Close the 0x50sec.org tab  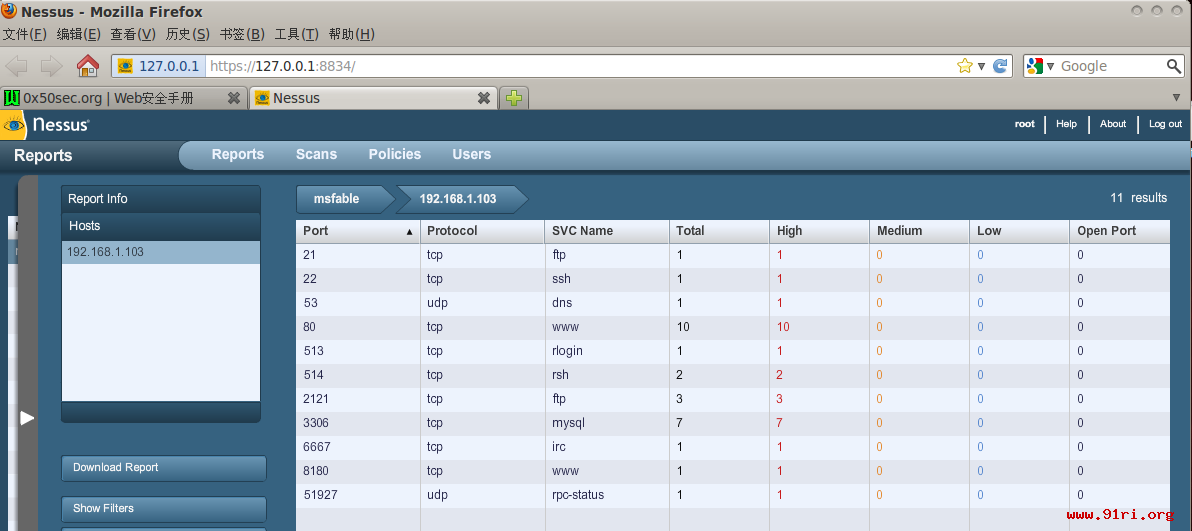click(x=234, y=97)
